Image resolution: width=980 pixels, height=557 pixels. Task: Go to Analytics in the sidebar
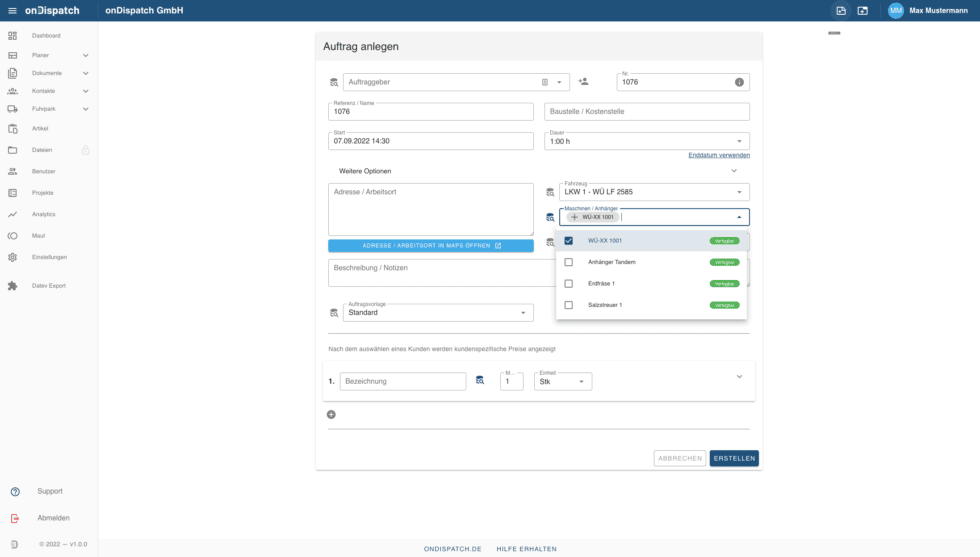(44, 214)
